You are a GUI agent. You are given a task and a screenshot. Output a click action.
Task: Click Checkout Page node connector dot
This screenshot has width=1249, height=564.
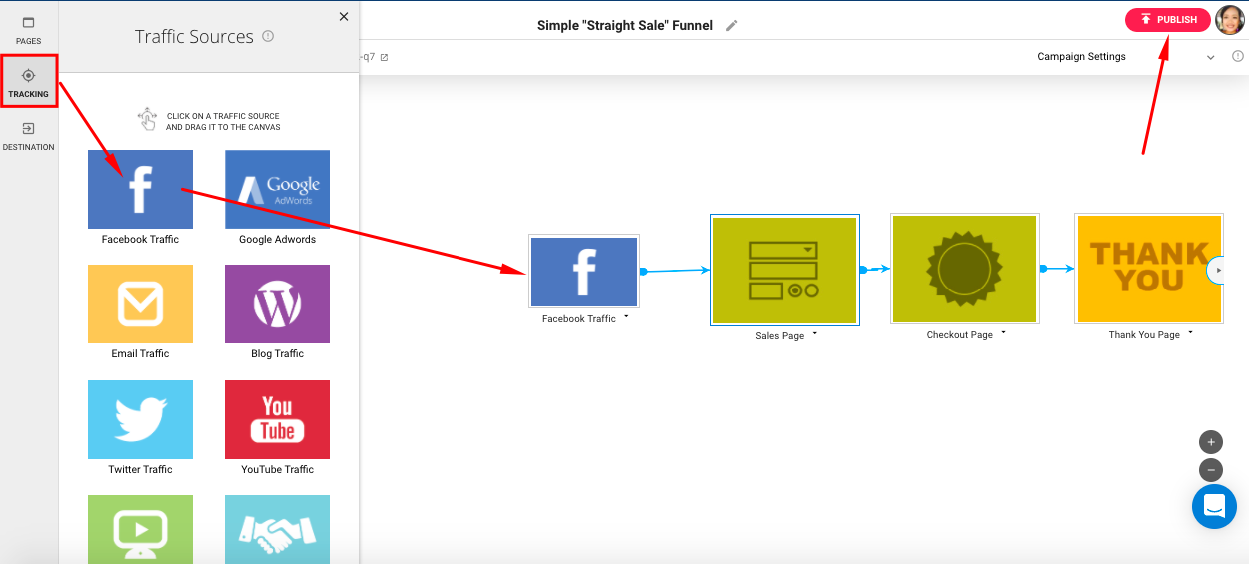click(x=1043, y=268)
